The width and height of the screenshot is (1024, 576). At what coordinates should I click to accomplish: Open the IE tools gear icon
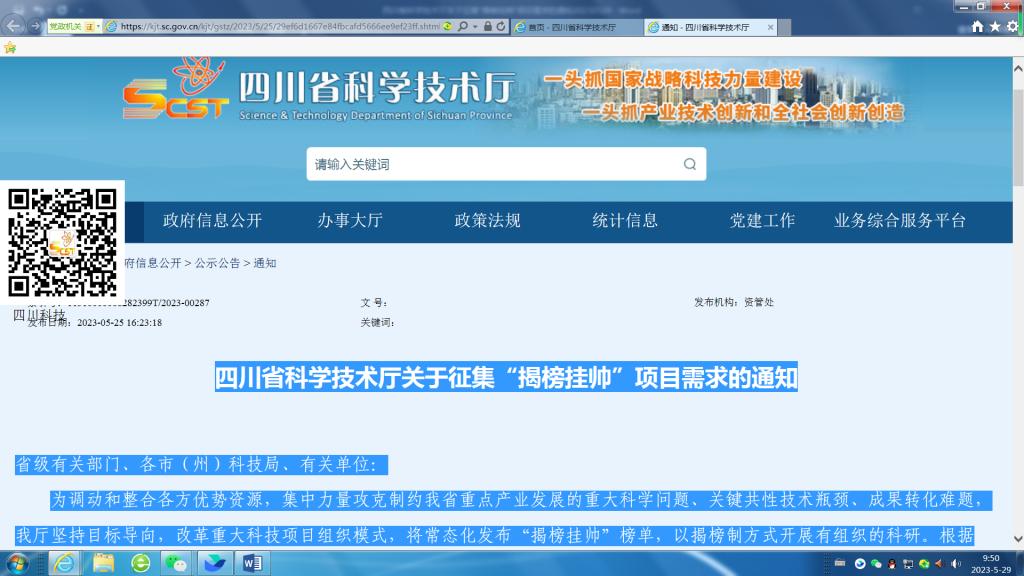1011,27
